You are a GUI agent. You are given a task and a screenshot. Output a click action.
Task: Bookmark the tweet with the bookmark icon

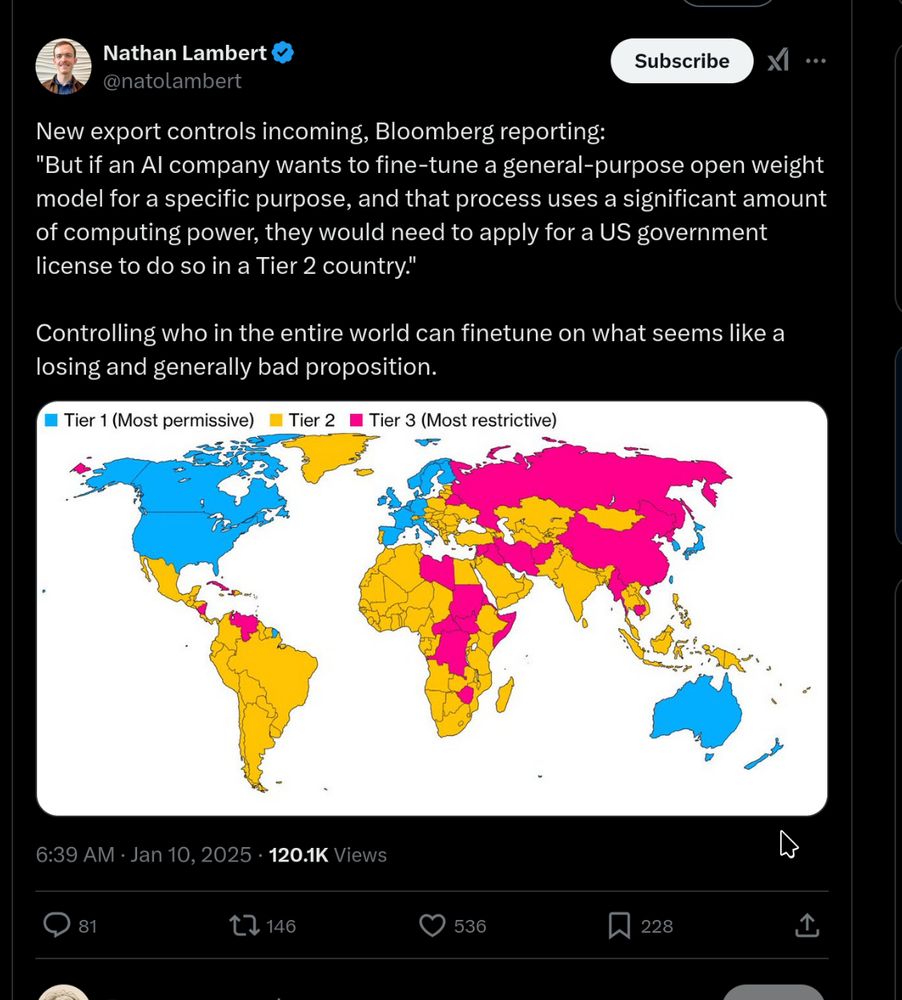tap(619, 926)
